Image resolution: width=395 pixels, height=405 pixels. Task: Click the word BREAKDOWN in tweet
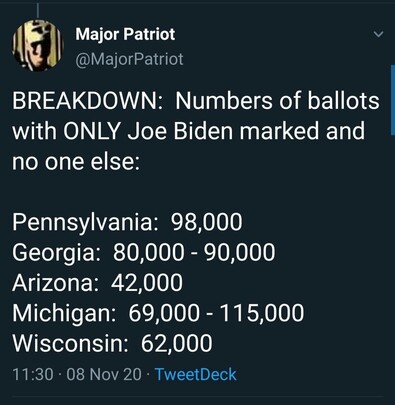click(x=84, y=101)
